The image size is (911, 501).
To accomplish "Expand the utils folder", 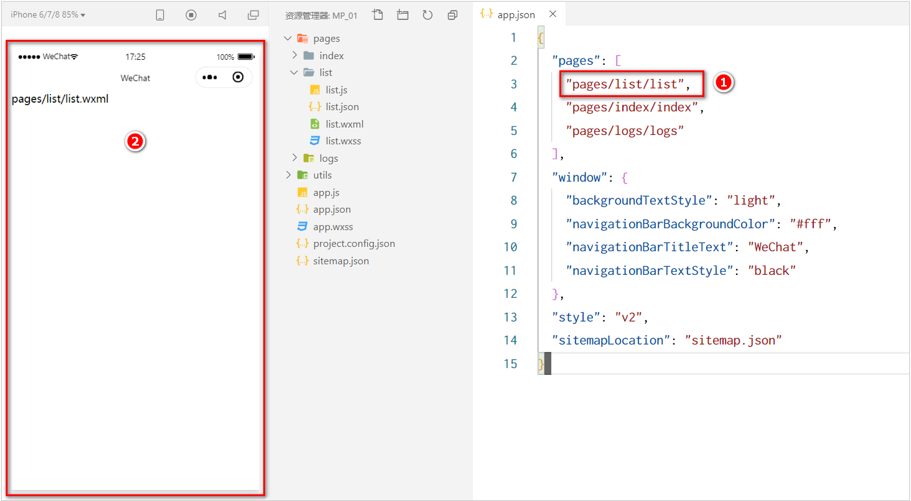I will tap(288, 175).
